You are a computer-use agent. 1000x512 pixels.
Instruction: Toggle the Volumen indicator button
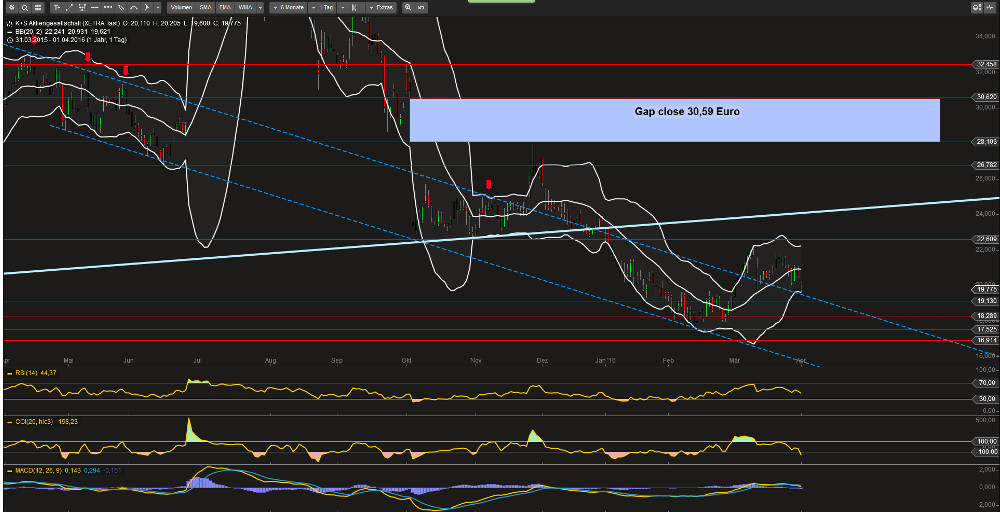tap(182, 8)
